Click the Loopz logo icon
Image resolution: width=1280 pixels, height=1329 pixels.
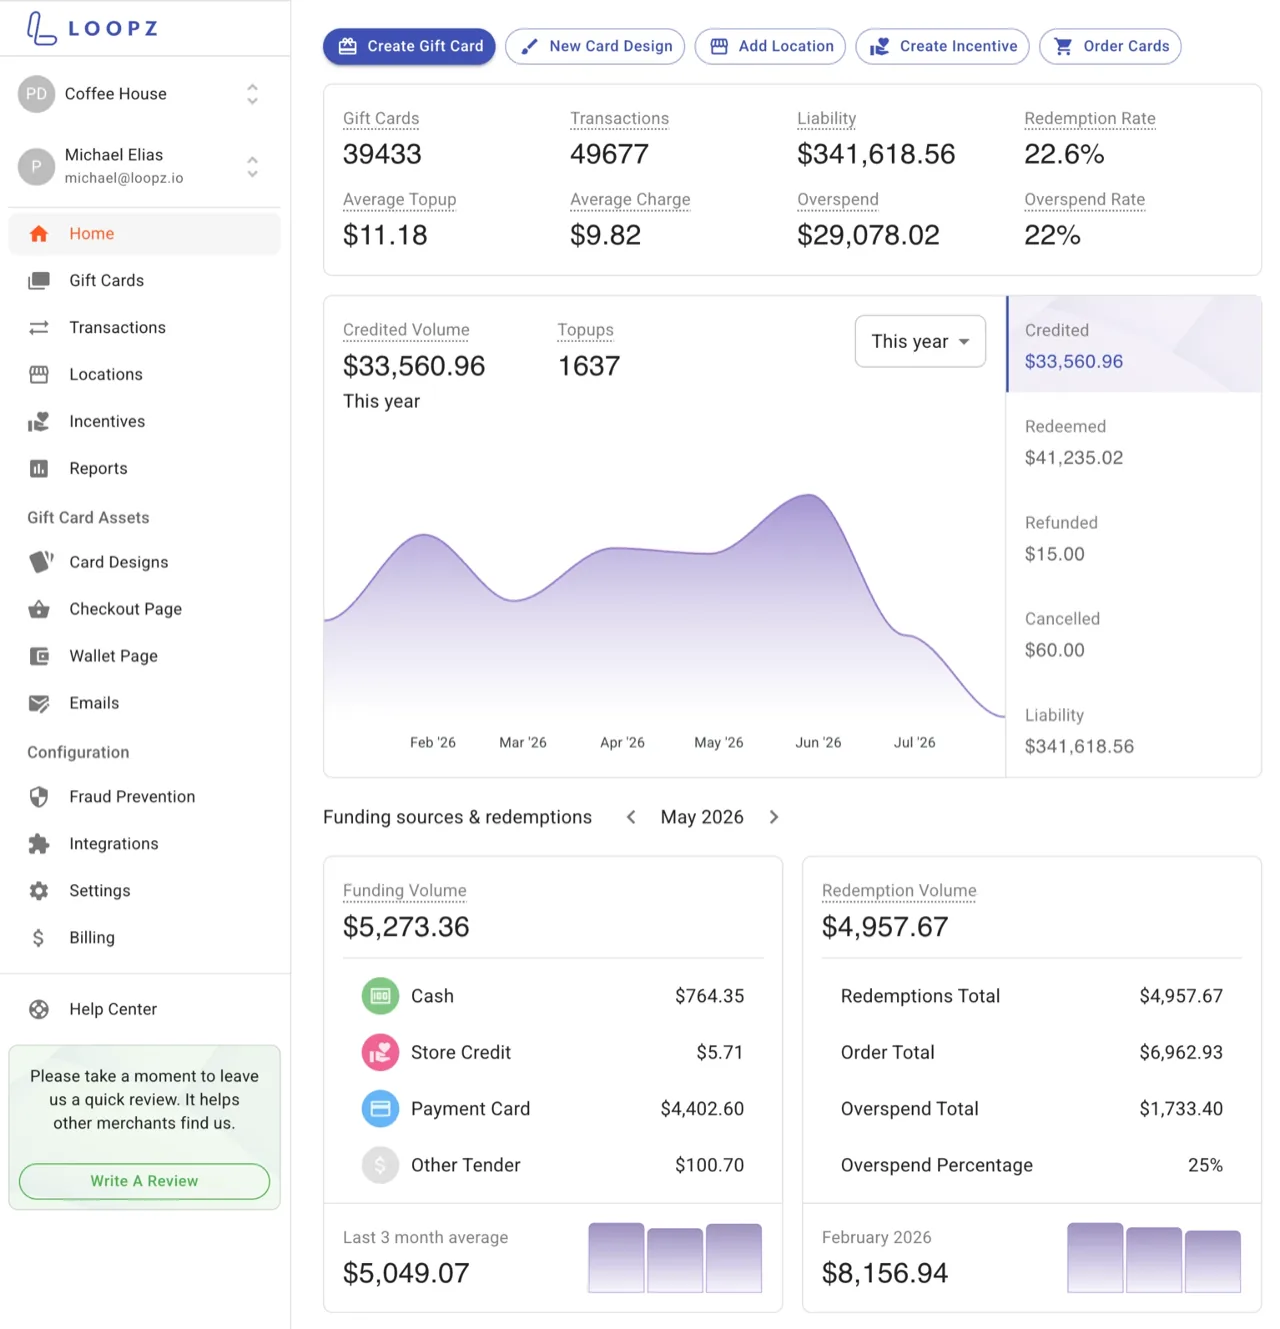point(41,28)
